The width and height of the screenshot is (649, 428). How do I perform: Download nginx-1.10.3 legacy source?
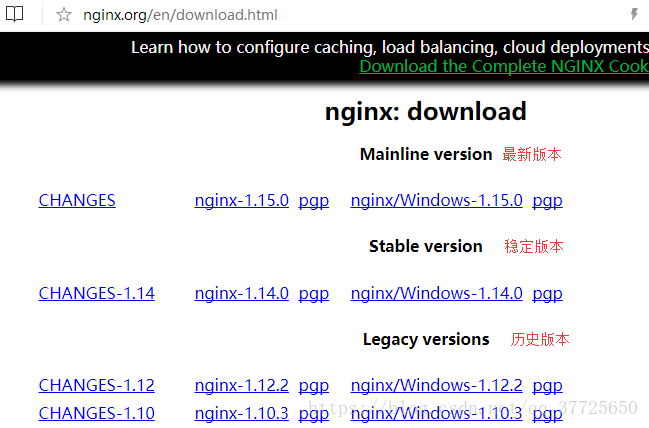(x=242, y=414)
